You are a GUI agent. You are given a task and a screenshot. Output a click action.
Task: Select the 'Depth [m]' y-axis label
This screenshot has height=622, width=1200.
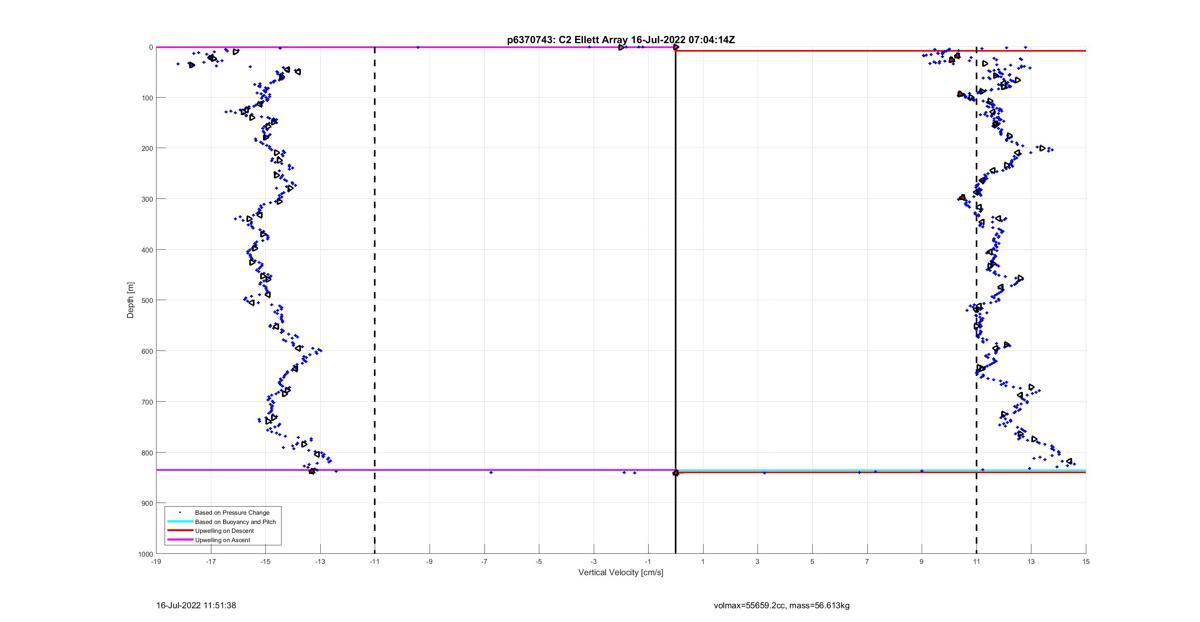(x=131, y=299)
